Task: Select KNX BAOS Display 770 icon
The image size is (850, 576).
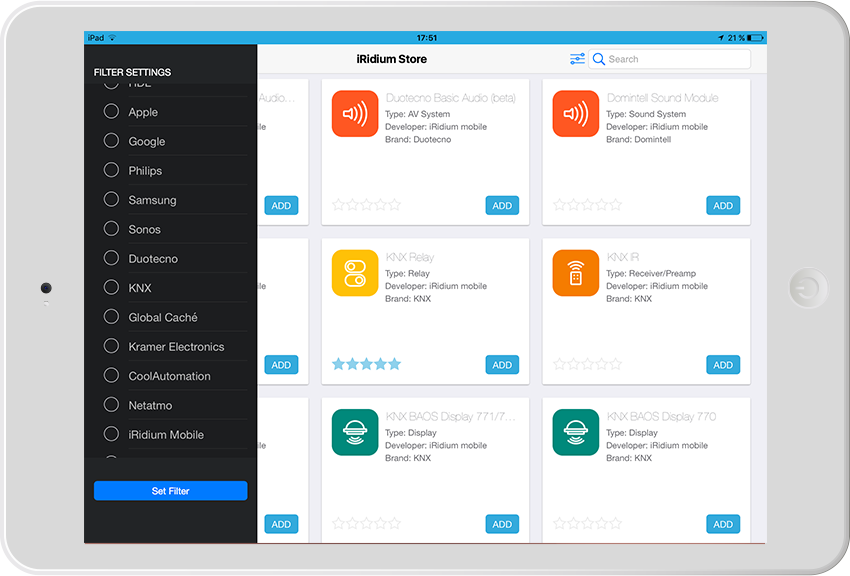Action: 575,432
